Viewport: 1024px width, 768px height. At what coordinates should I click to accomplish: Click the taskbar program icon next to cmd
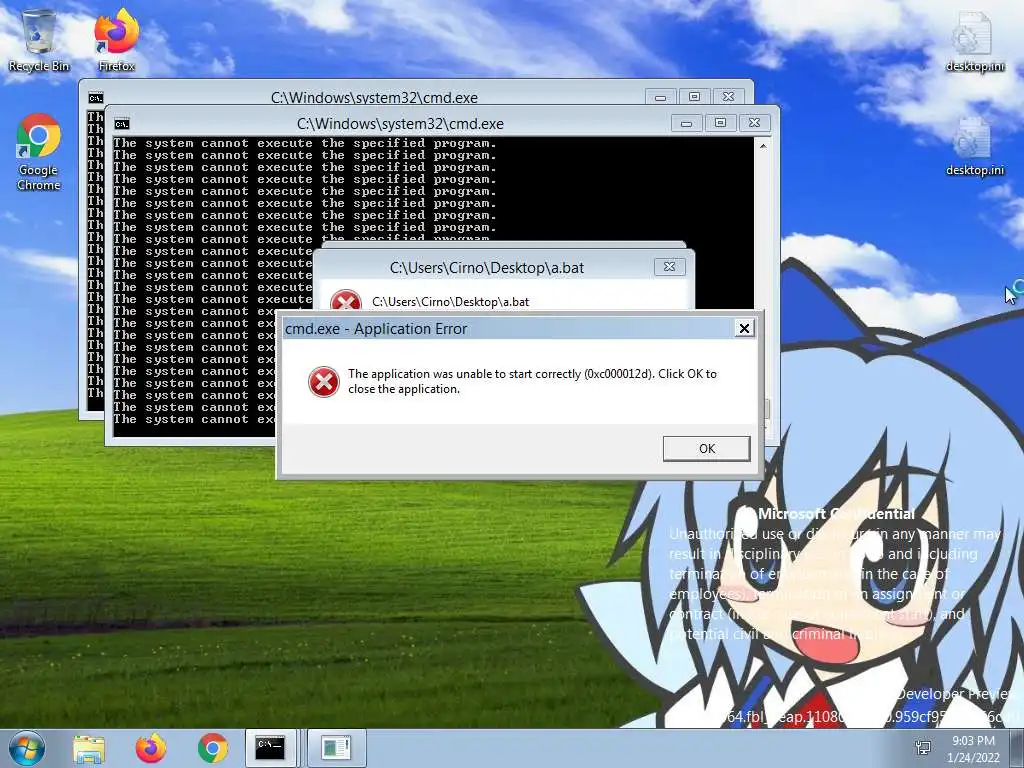pyautogui.click(x=336, y=748)
